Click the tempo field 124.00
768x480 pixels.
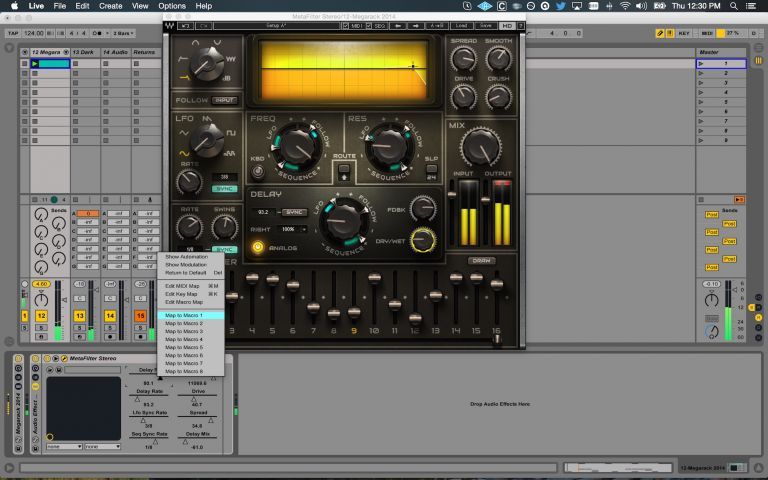34,33
